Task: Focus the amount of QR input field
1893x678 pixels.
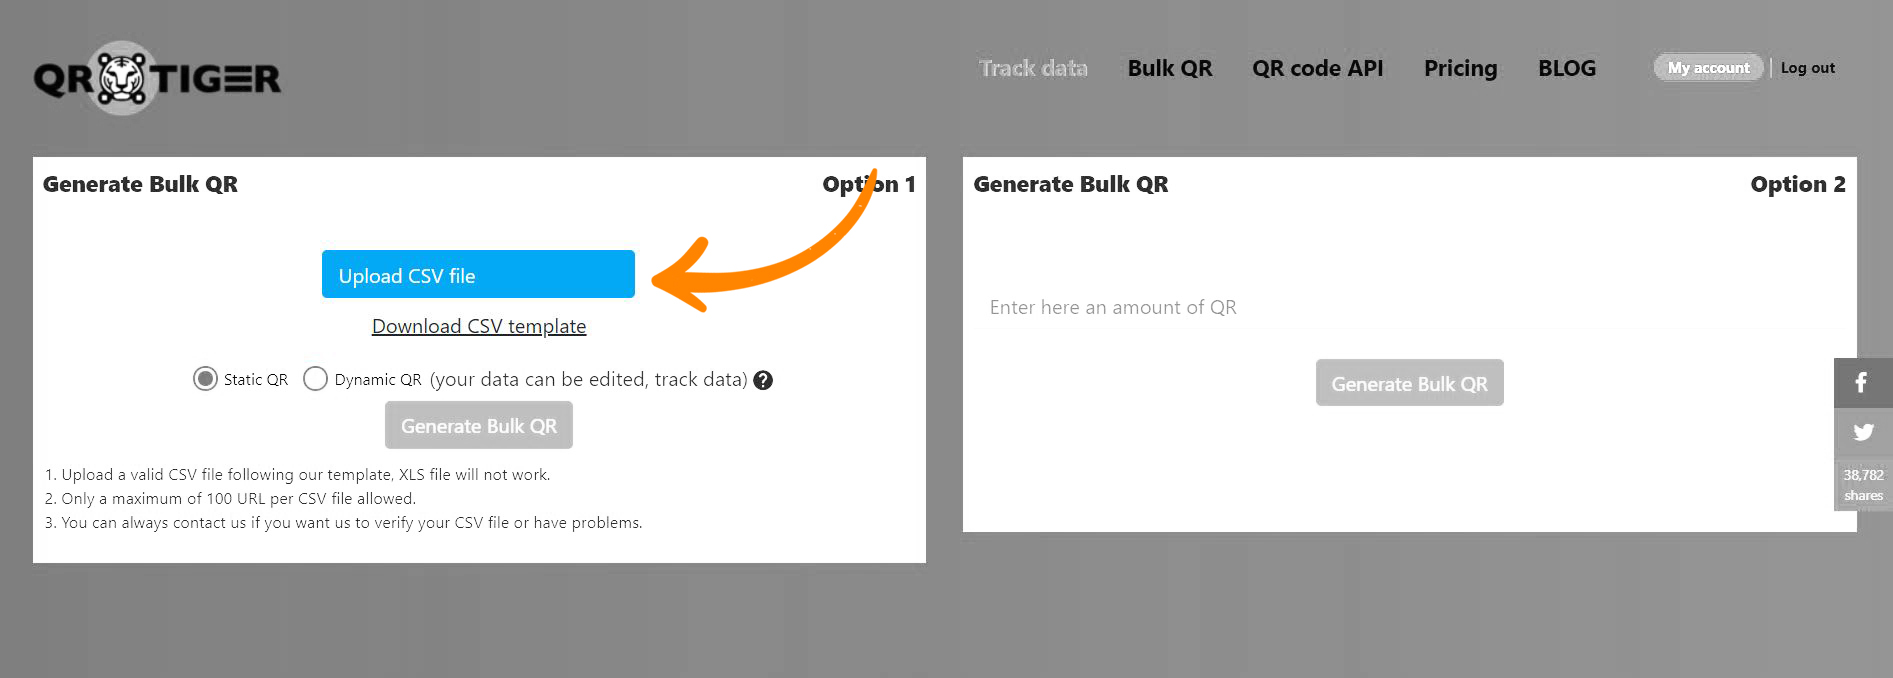Action: [x=1410, y=307]
